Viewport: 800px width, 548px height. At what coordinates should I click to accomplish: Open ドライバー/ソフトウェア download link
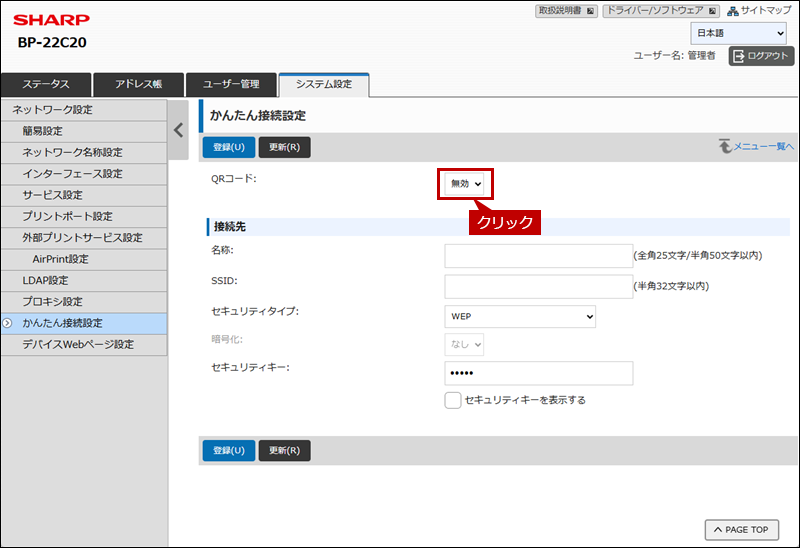(661, 11)
